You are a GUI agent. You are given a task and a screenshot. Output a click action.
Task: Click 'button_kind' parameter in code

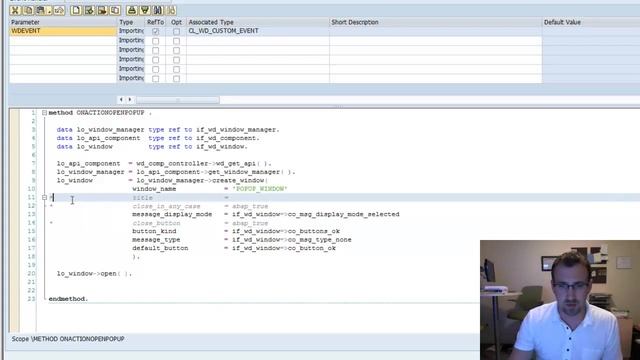(x=154, y=231)
